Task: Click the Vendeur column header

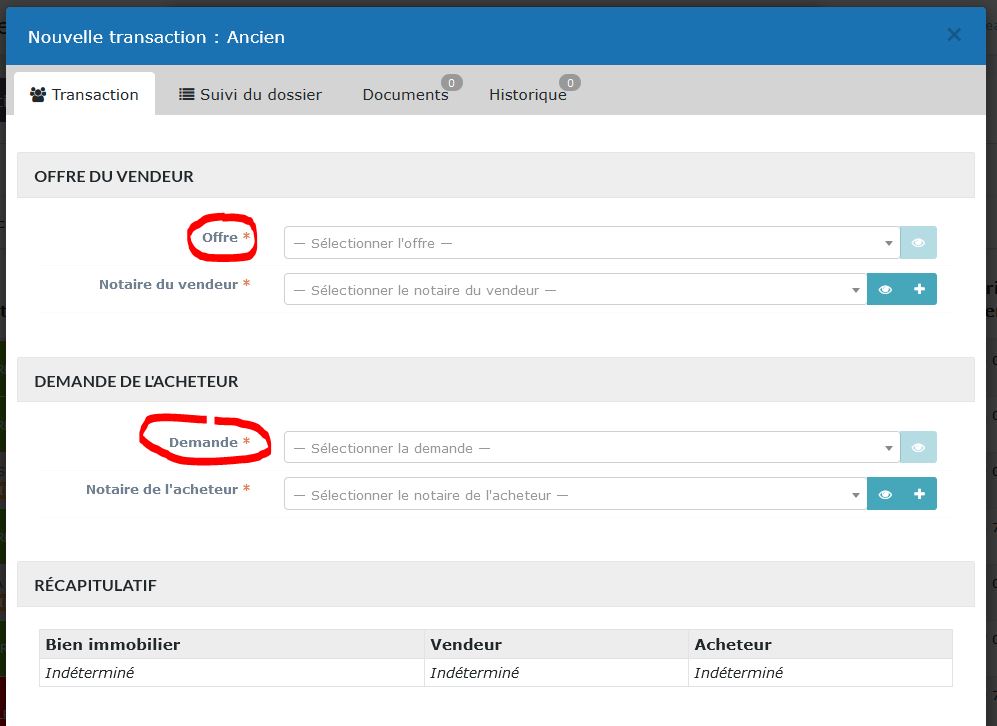Action: tap(466, 645)
